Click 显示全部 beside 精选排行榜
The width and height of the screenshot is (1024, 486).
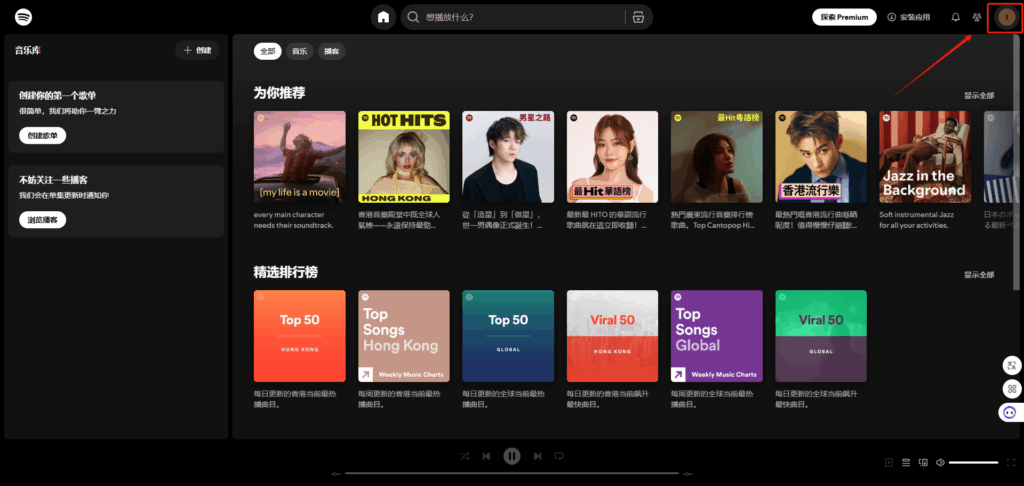[979, 274]
